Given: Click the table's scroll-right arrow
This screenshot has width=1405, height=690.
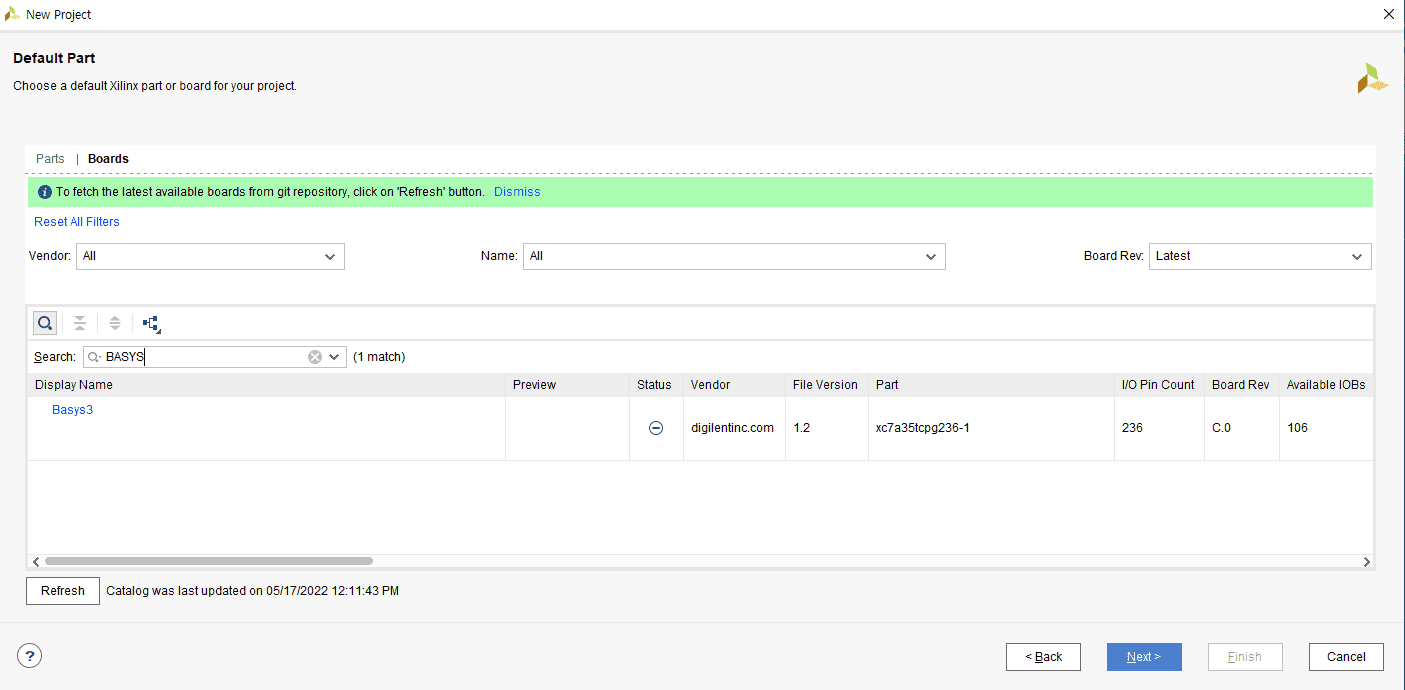Looking at the screenshot, I should click(1367, 562).
